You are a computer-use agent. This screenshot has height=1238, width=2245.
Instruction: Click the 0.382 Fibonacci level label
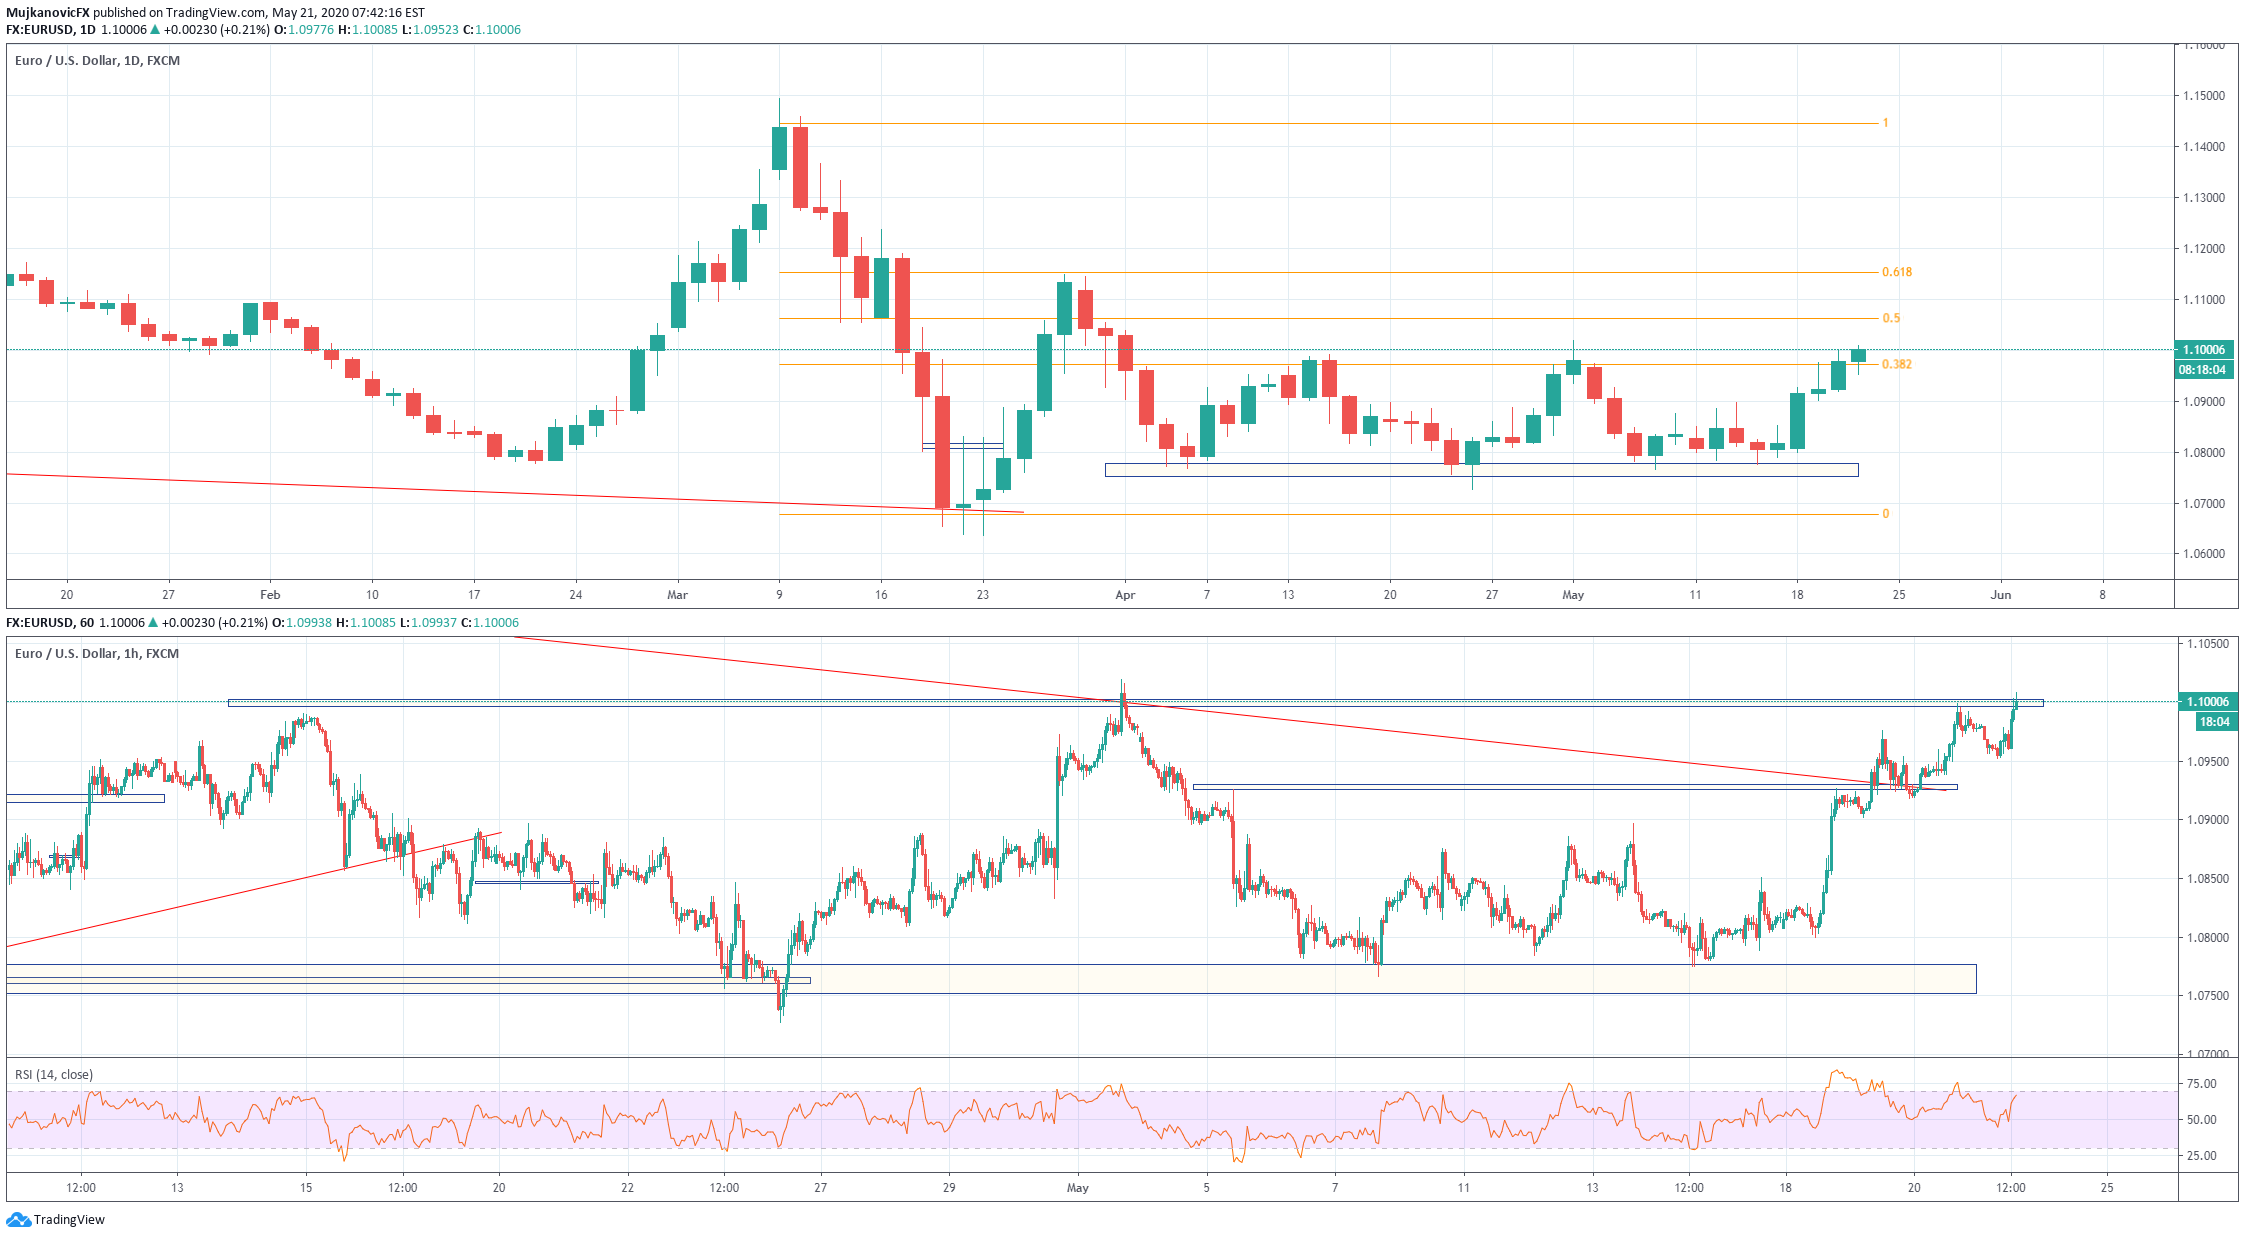click(x=1896, y=364)
